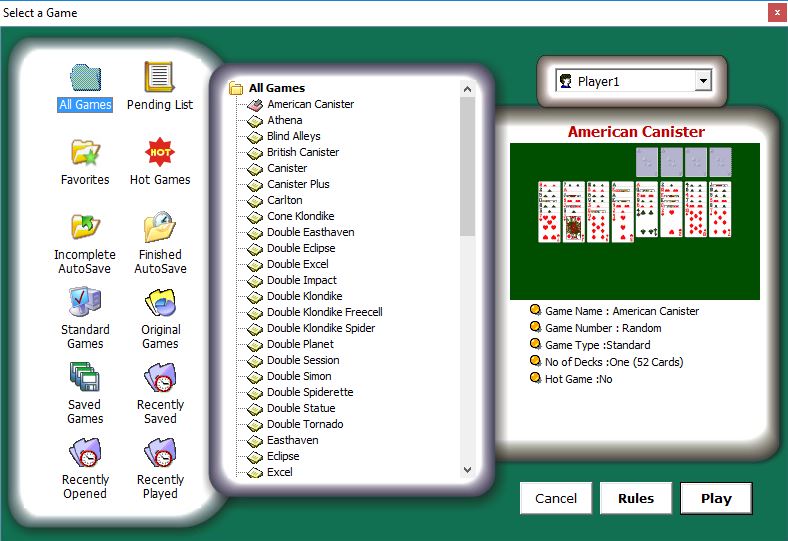
Task: Click the game list scrollbar thumb
Action: pyautogui.click(x=467, y=167)
